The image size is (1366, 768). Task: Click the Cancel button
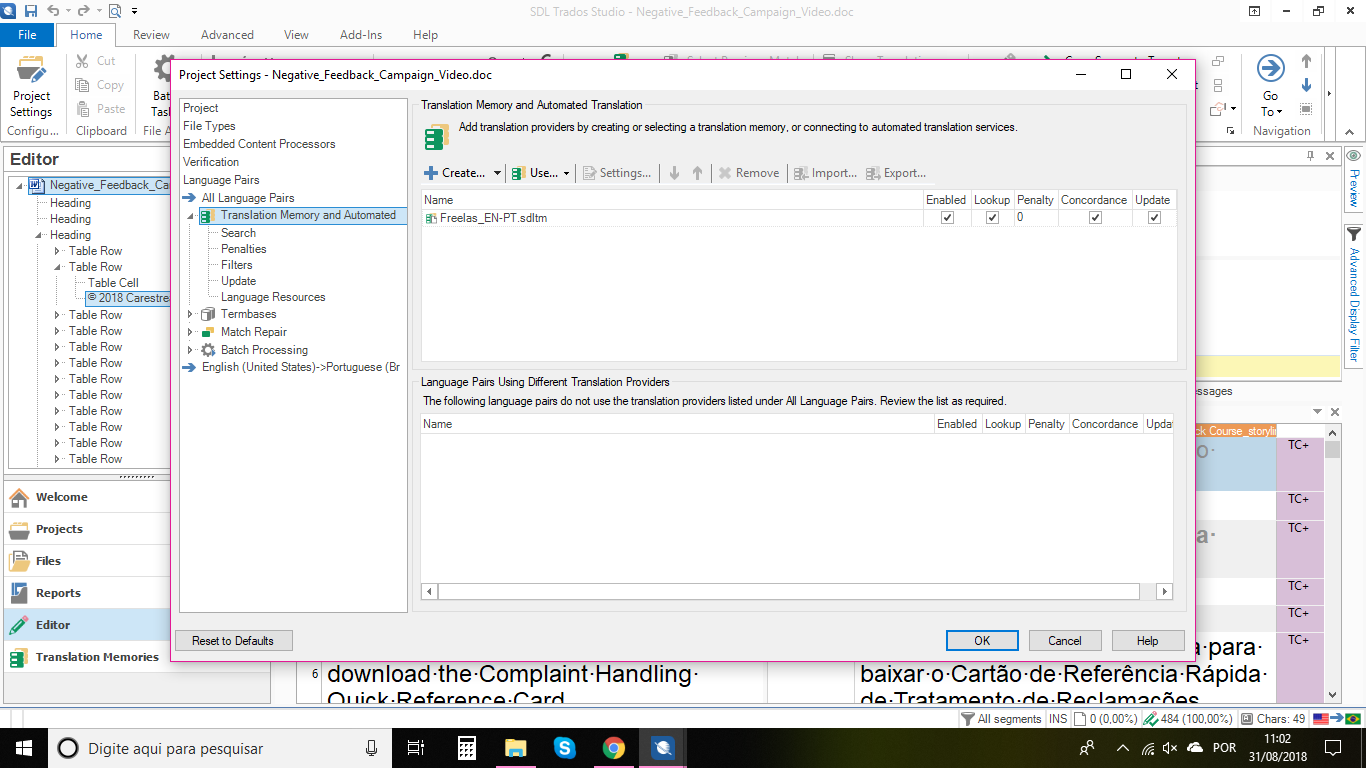[1065, 641]
